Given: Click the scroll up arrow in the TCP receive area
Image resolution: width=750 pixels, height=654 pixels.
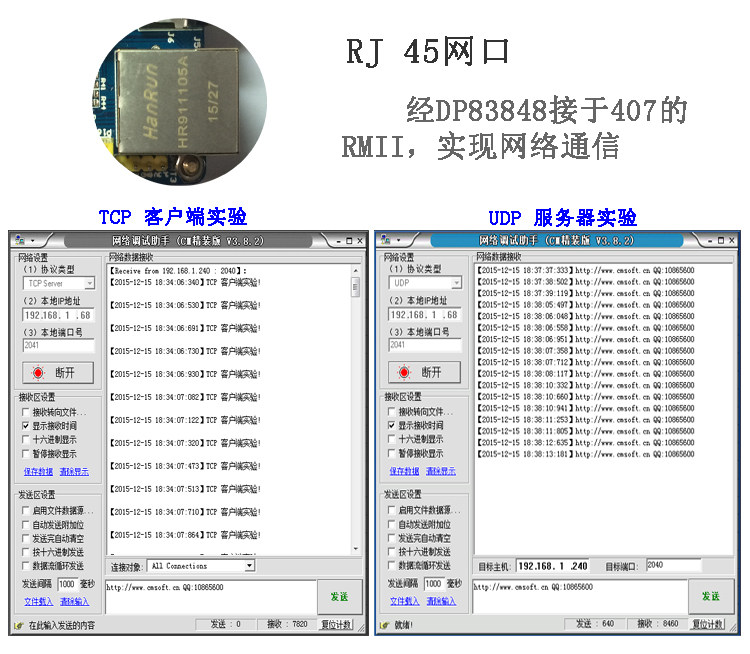Looking at the screenshot, I should click(355, 271).
